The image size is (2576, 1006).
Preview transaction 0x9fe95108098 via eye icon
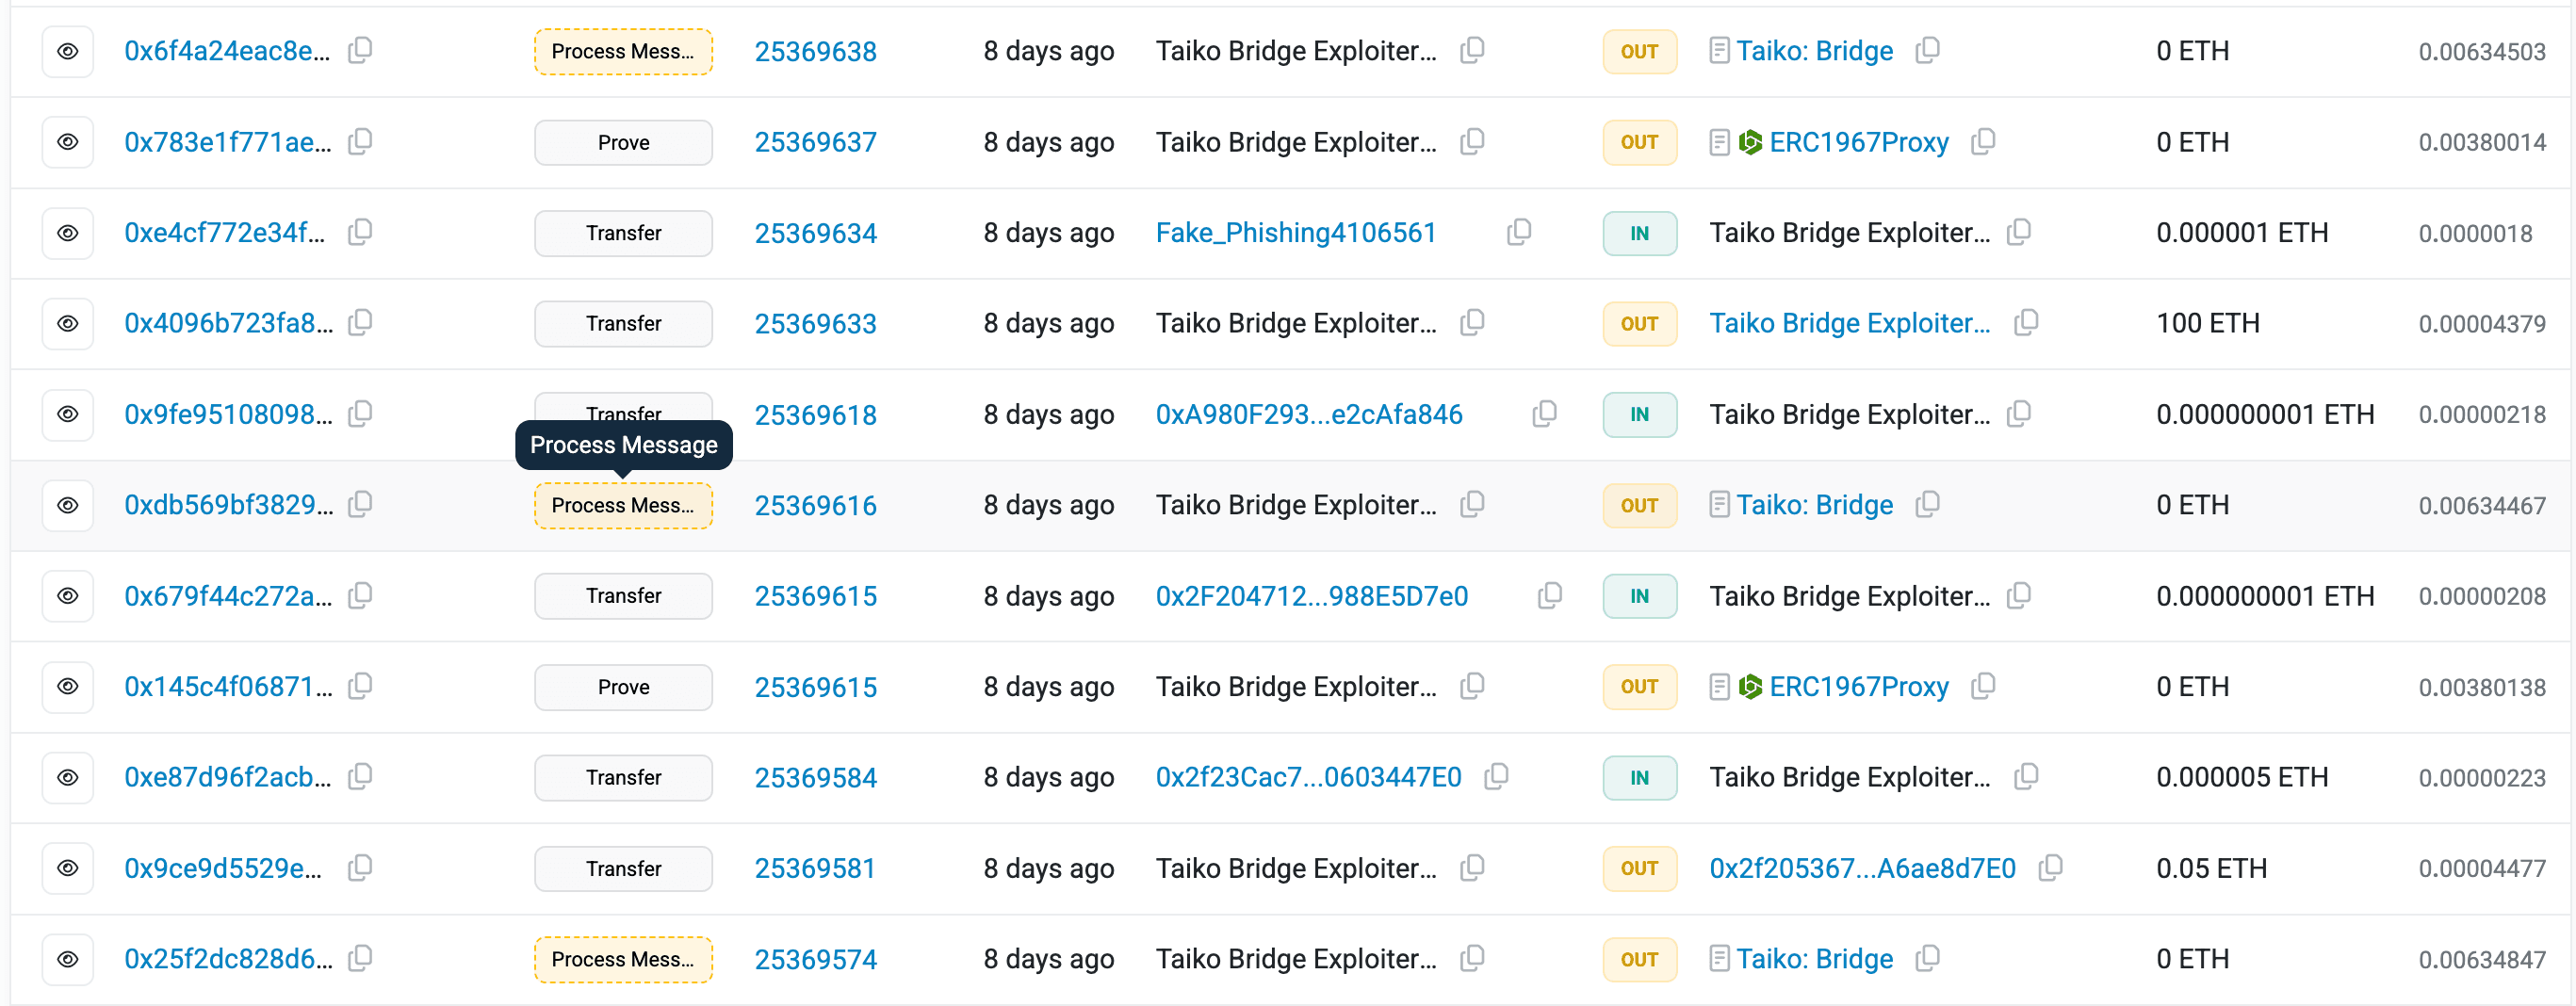[x=67, y=414]
